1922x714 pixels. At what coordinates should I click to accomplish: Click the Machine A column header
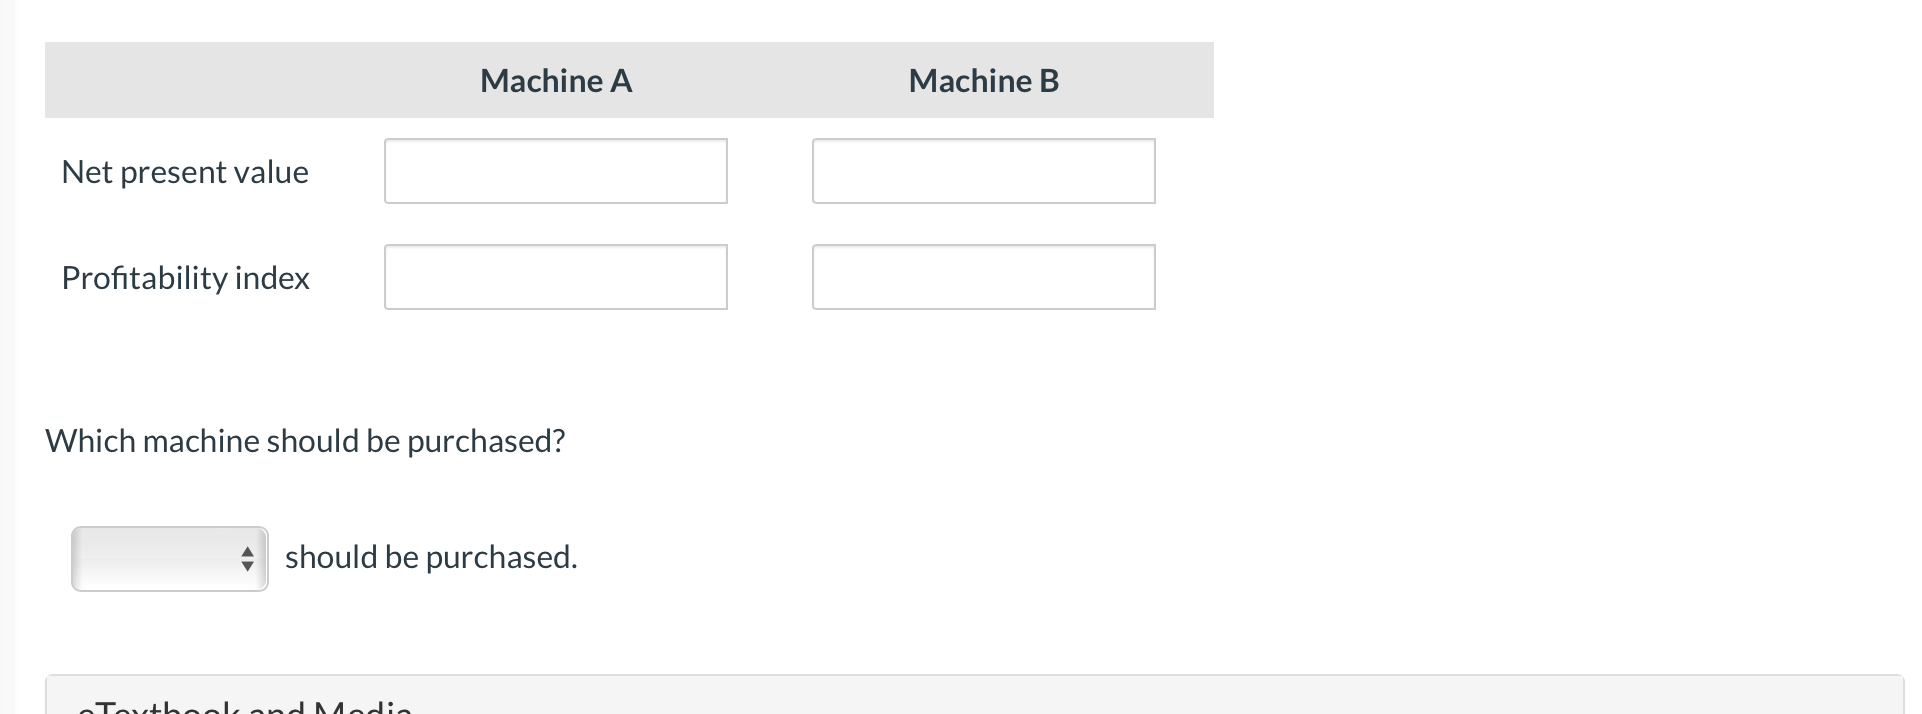(556, 80)
